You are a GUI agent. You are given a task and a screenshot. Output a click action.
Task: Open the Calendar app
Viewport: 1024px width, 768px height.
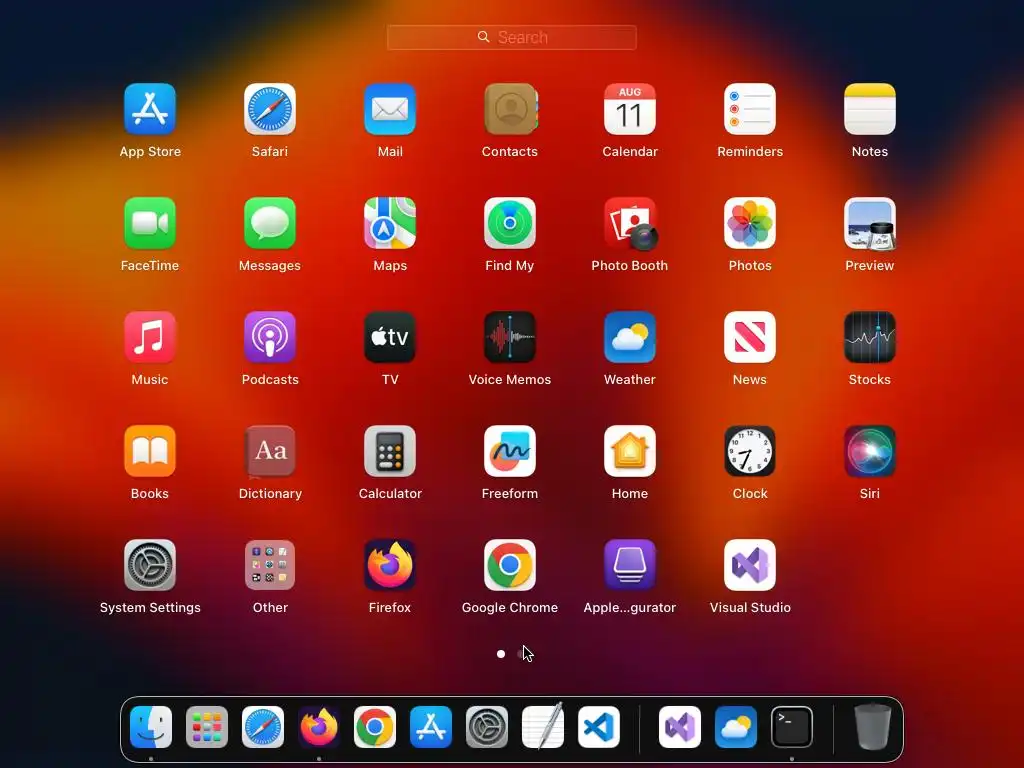click(630, 109)
